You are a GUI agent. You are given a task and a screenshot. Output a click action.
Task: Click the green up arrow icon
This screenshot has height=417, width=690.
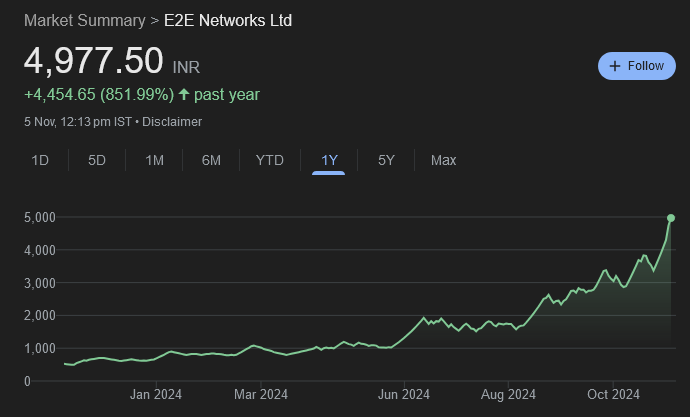pos(184,94)
